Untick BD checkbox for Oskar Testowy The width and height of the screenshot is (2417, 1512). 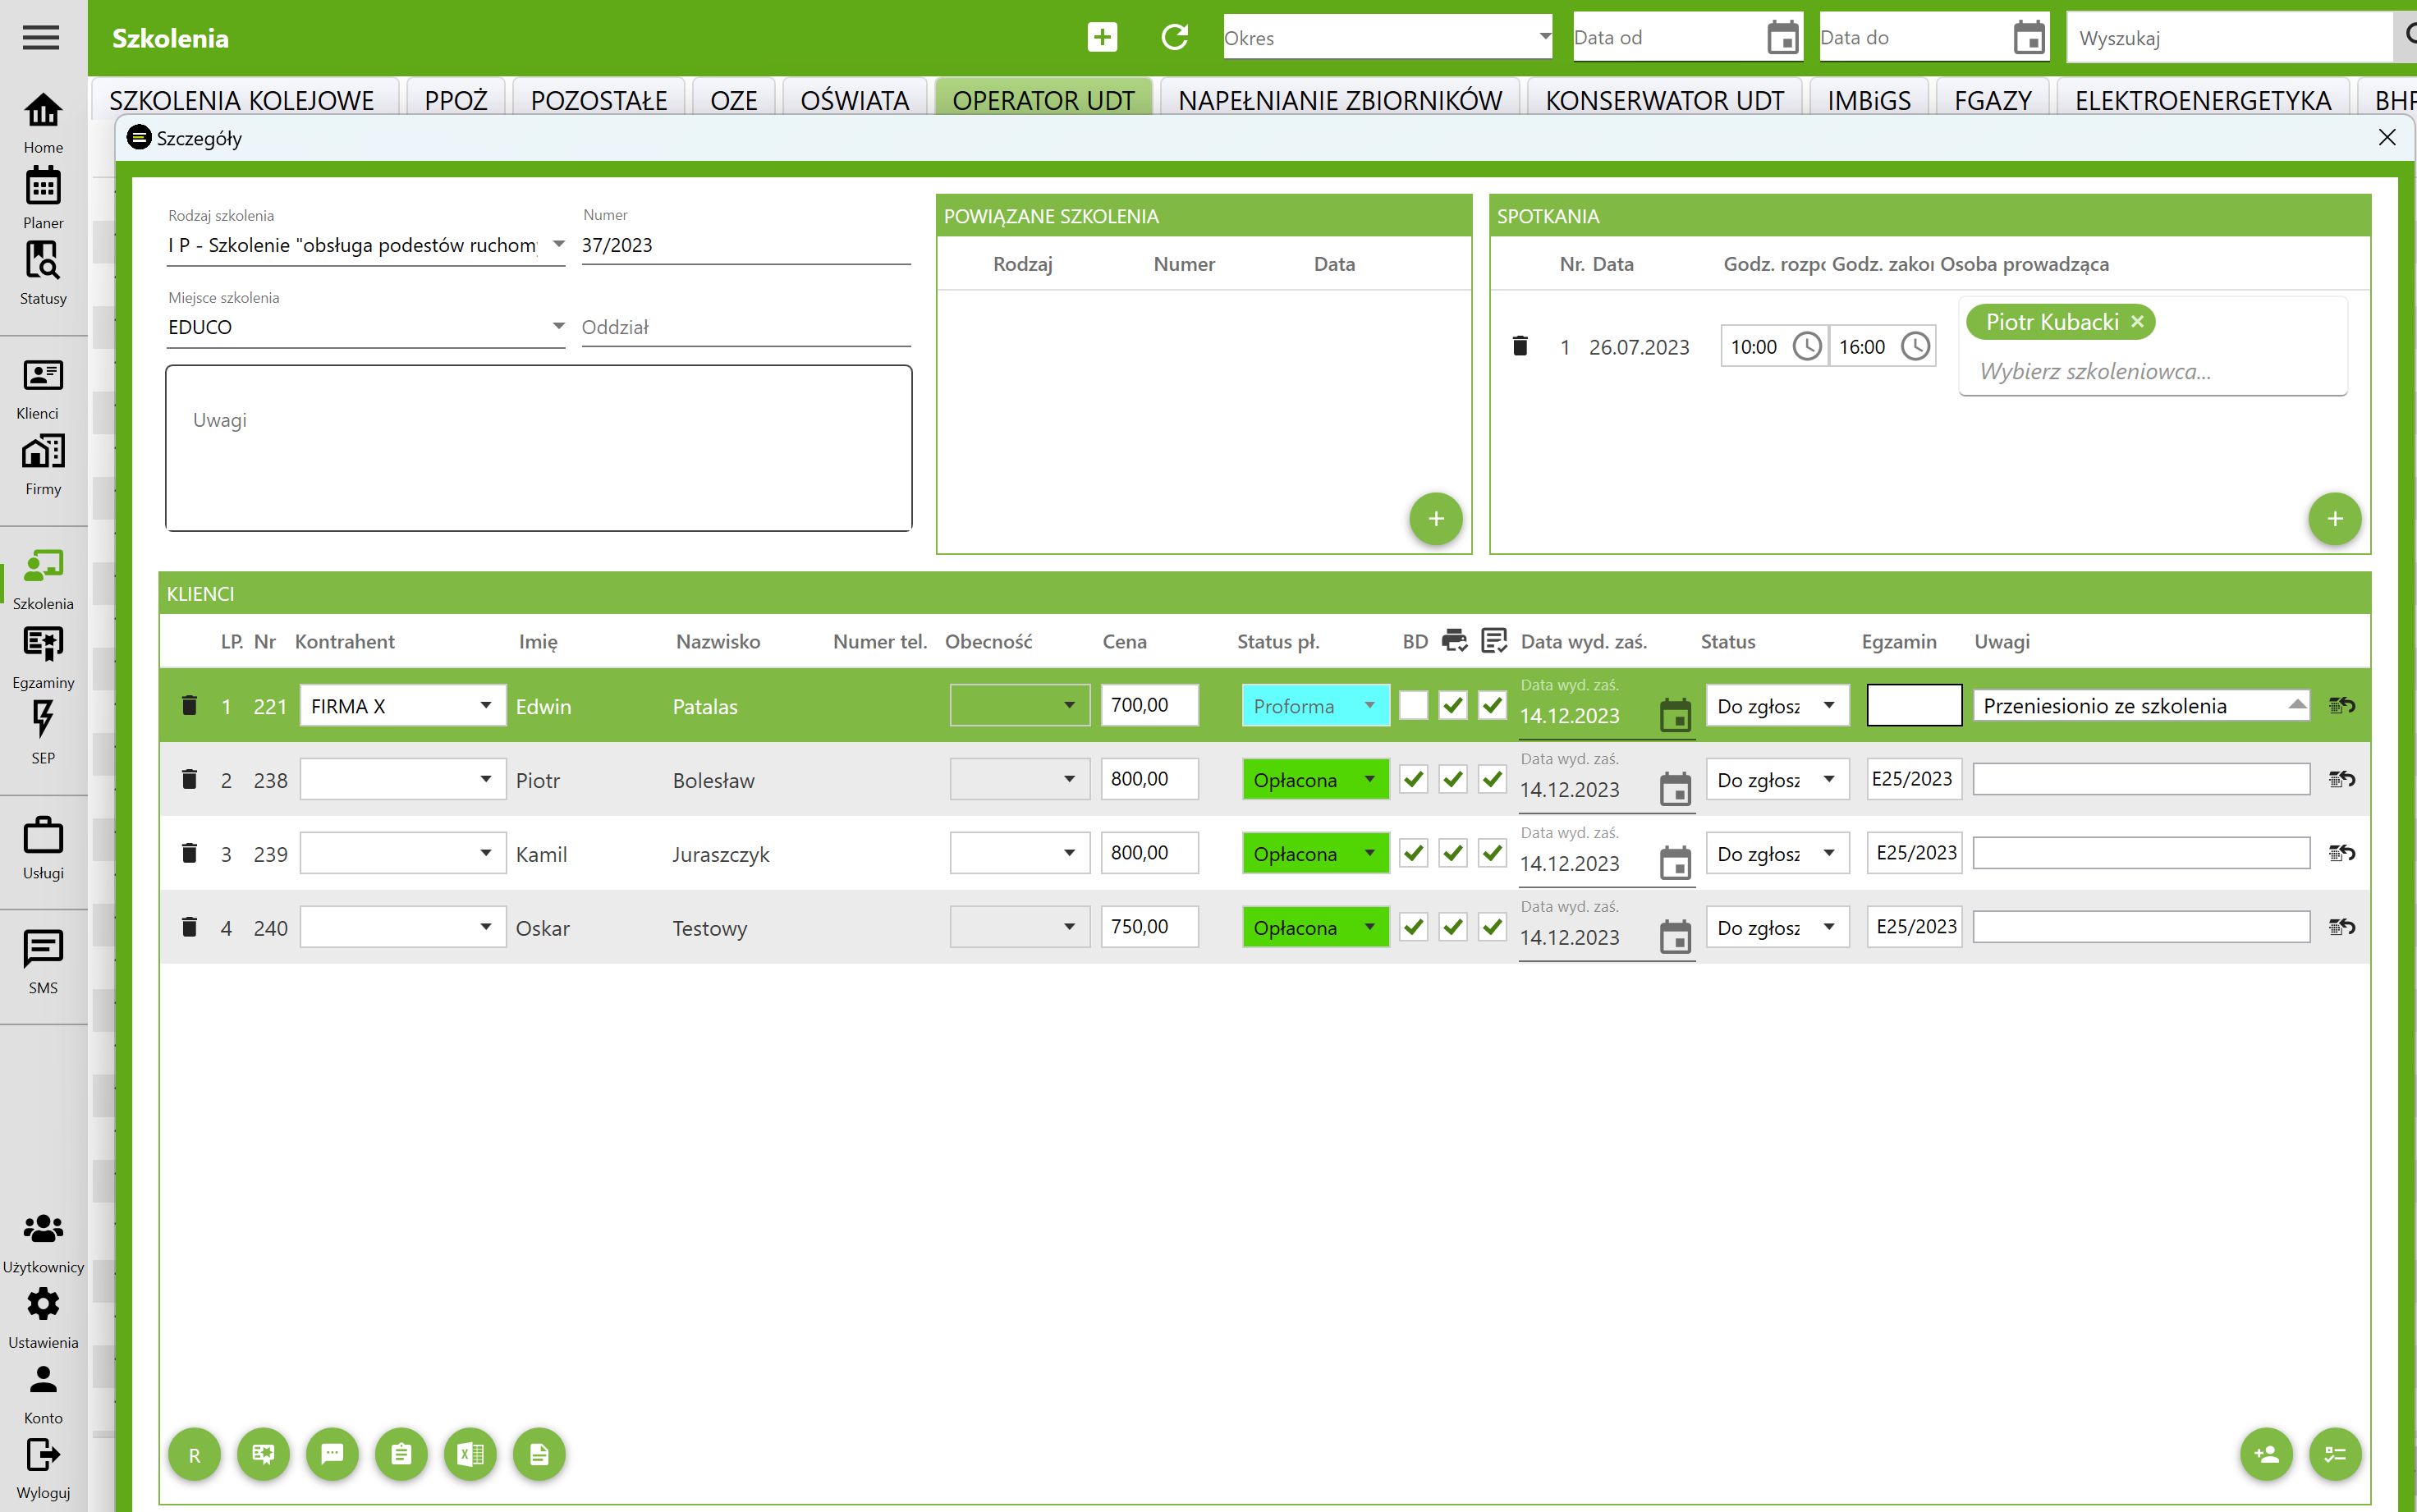click(1413, 927)
